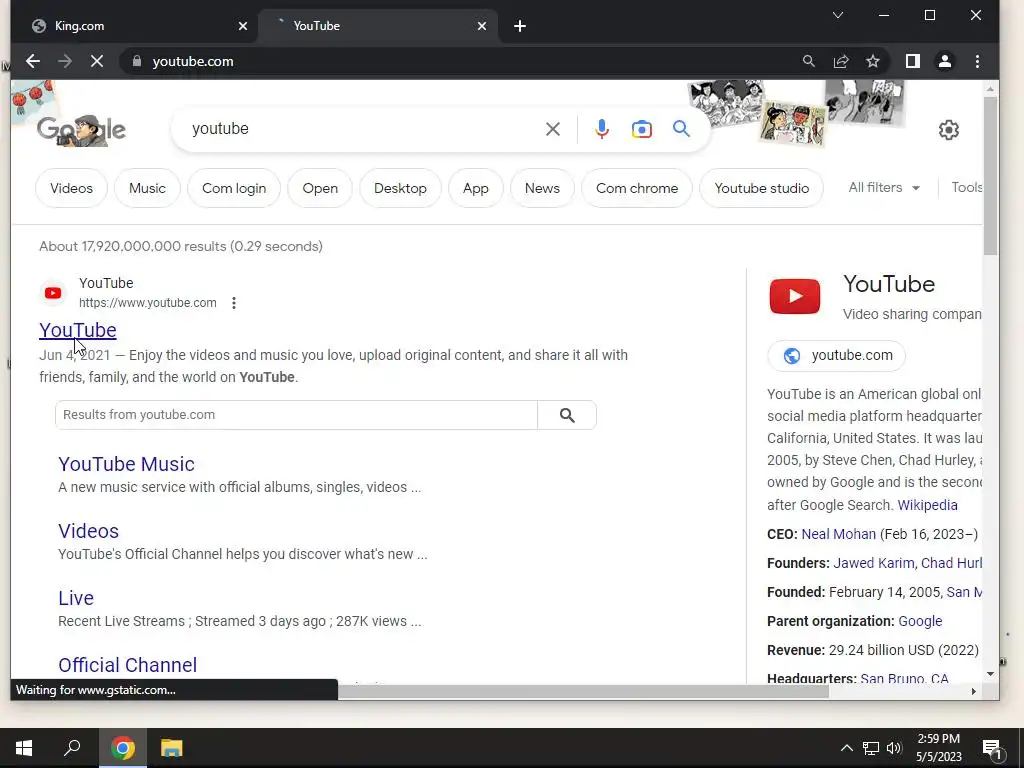The height and width of the screenshot is (768, 1024).
Task: Open the Google parent organization link
Action: click(x=920, y=621)
